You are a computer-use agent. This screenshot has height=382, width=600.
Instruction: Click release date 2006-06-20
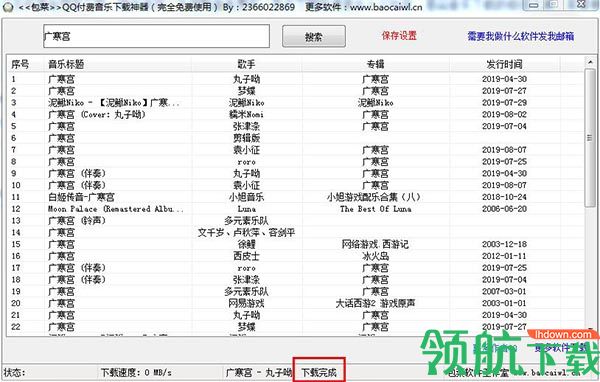tap(504, 209)
